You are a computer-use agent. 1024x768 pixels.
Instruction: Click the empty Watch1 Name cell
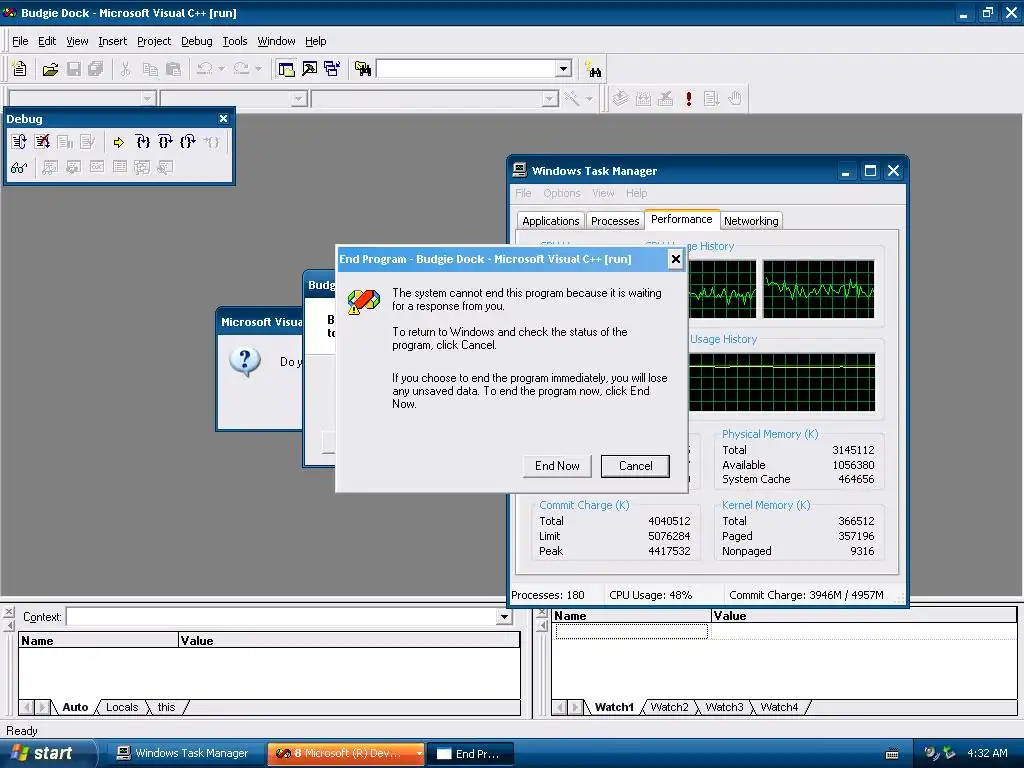coord(632,632)
